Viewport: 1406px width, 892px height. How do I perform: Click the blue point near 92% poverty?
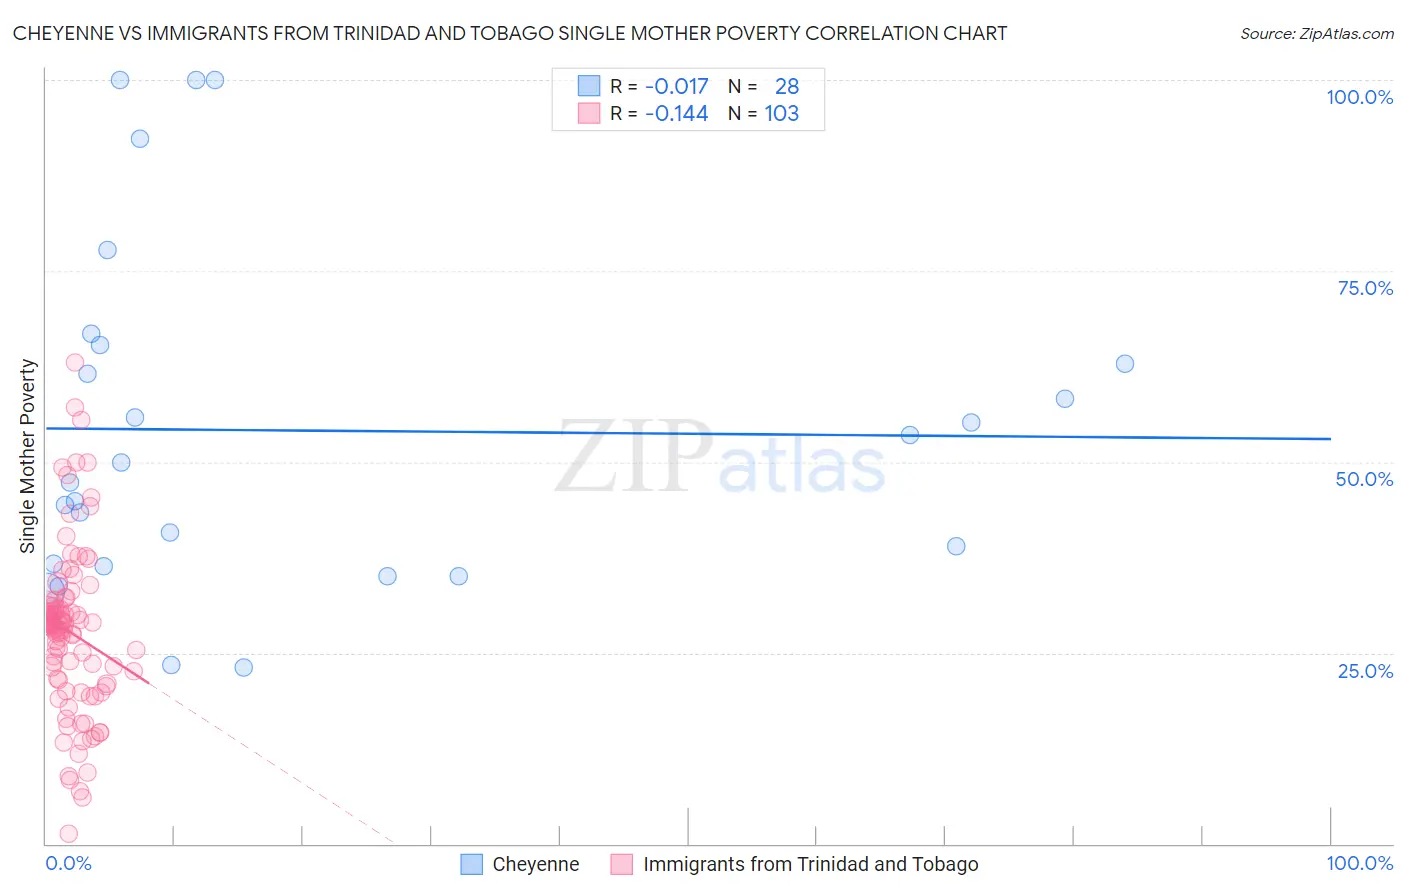pyautogui.click(x=140, y=139)
